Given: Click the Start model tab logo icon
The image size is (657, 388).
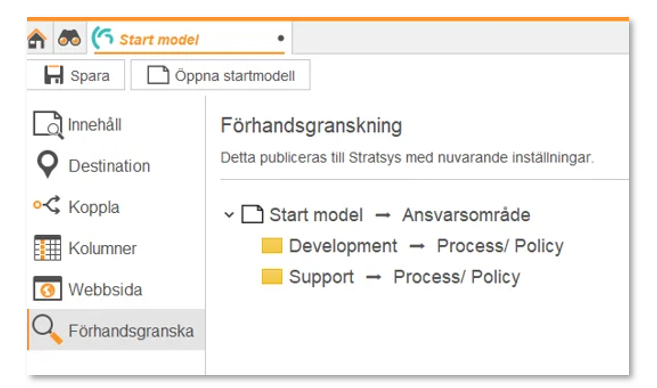Looking at the screenshot, I should (102, 38).
